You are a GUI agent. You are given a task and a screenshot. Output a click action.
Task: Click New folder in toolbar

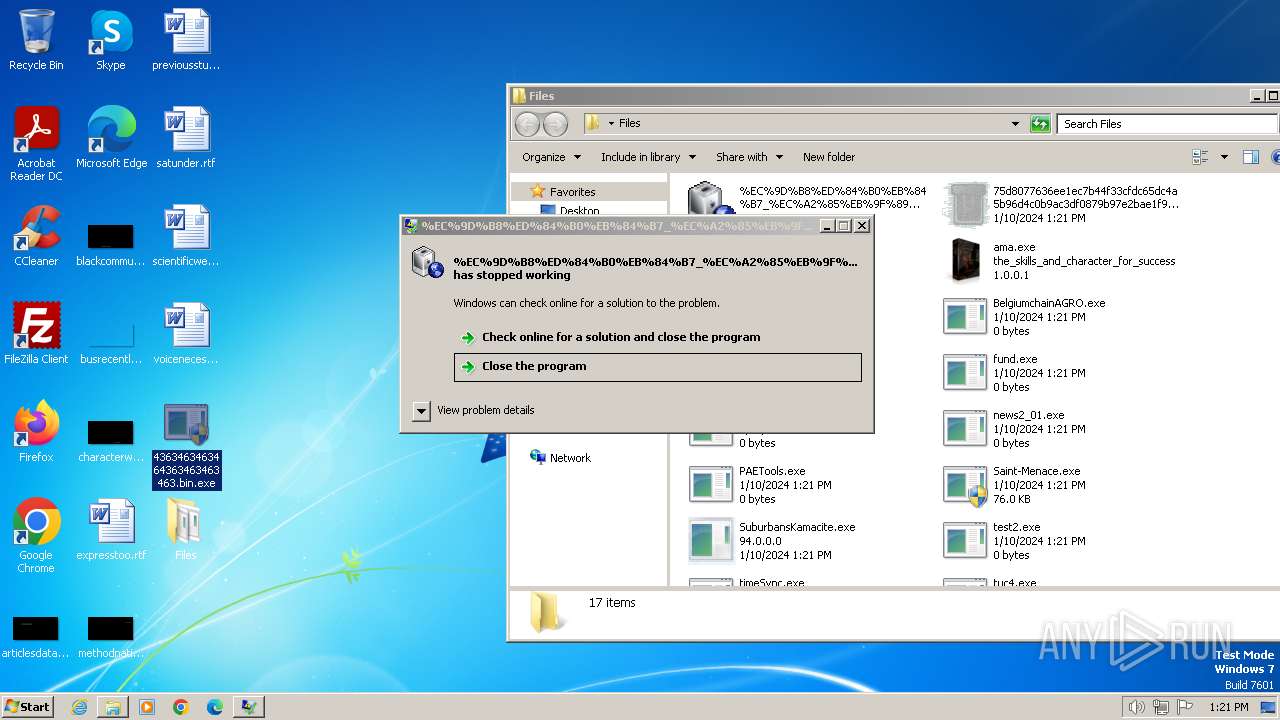click(x=829, y=157)
